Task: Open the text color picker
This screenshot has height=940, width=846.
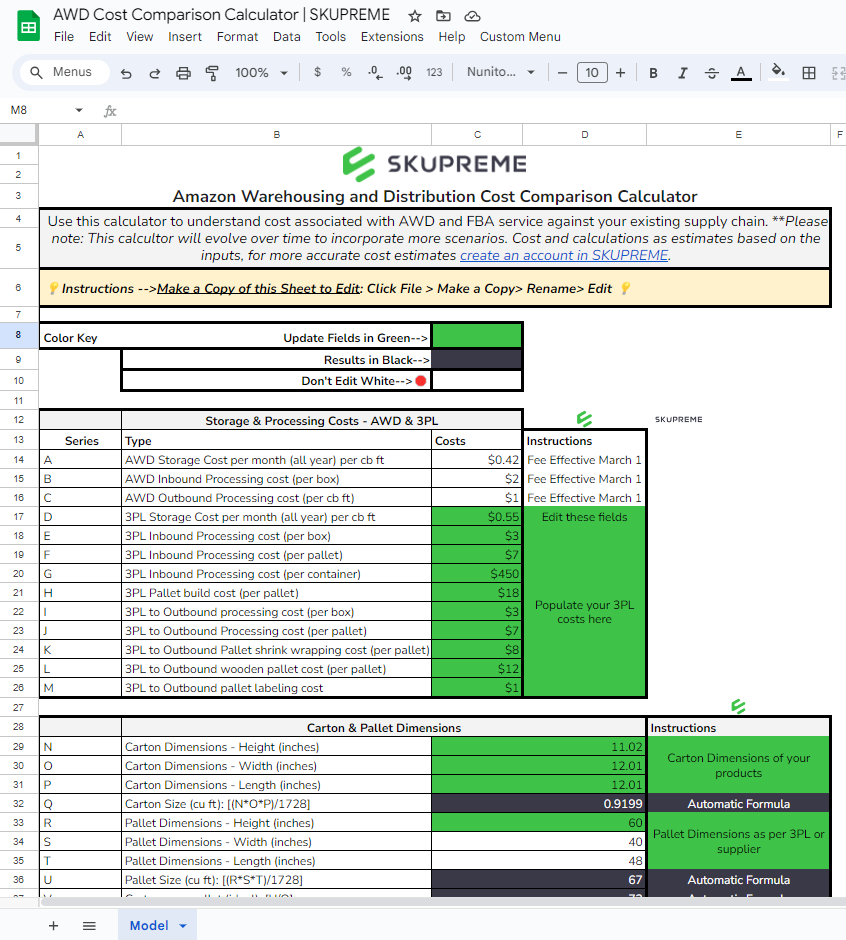Action: [x=741, y=73]
